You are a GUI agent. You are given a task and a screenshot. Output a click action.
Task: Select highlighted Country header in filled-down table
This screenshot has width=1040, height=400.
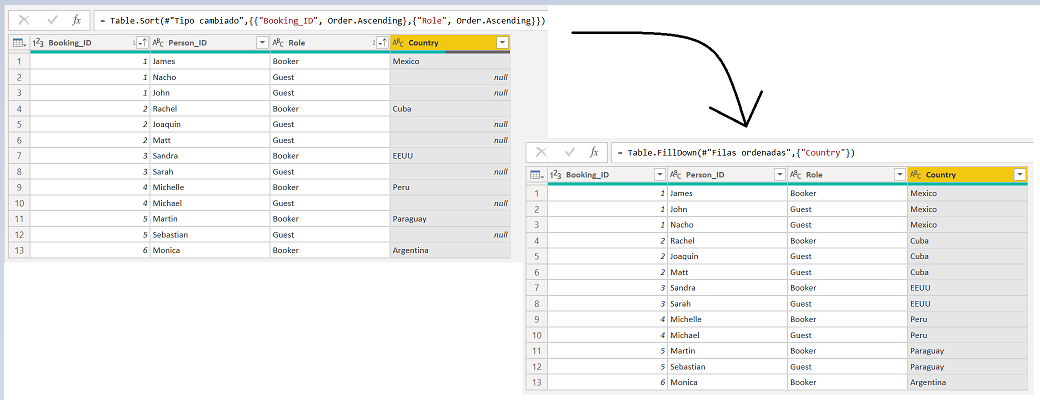[967, 174]
